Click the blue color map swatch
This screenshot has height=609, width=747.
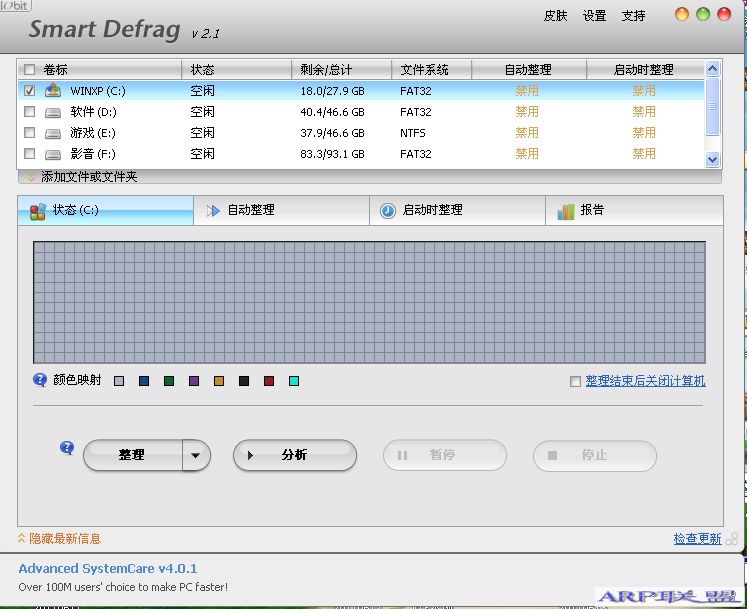pyautogui.click(x=144, y=381)
